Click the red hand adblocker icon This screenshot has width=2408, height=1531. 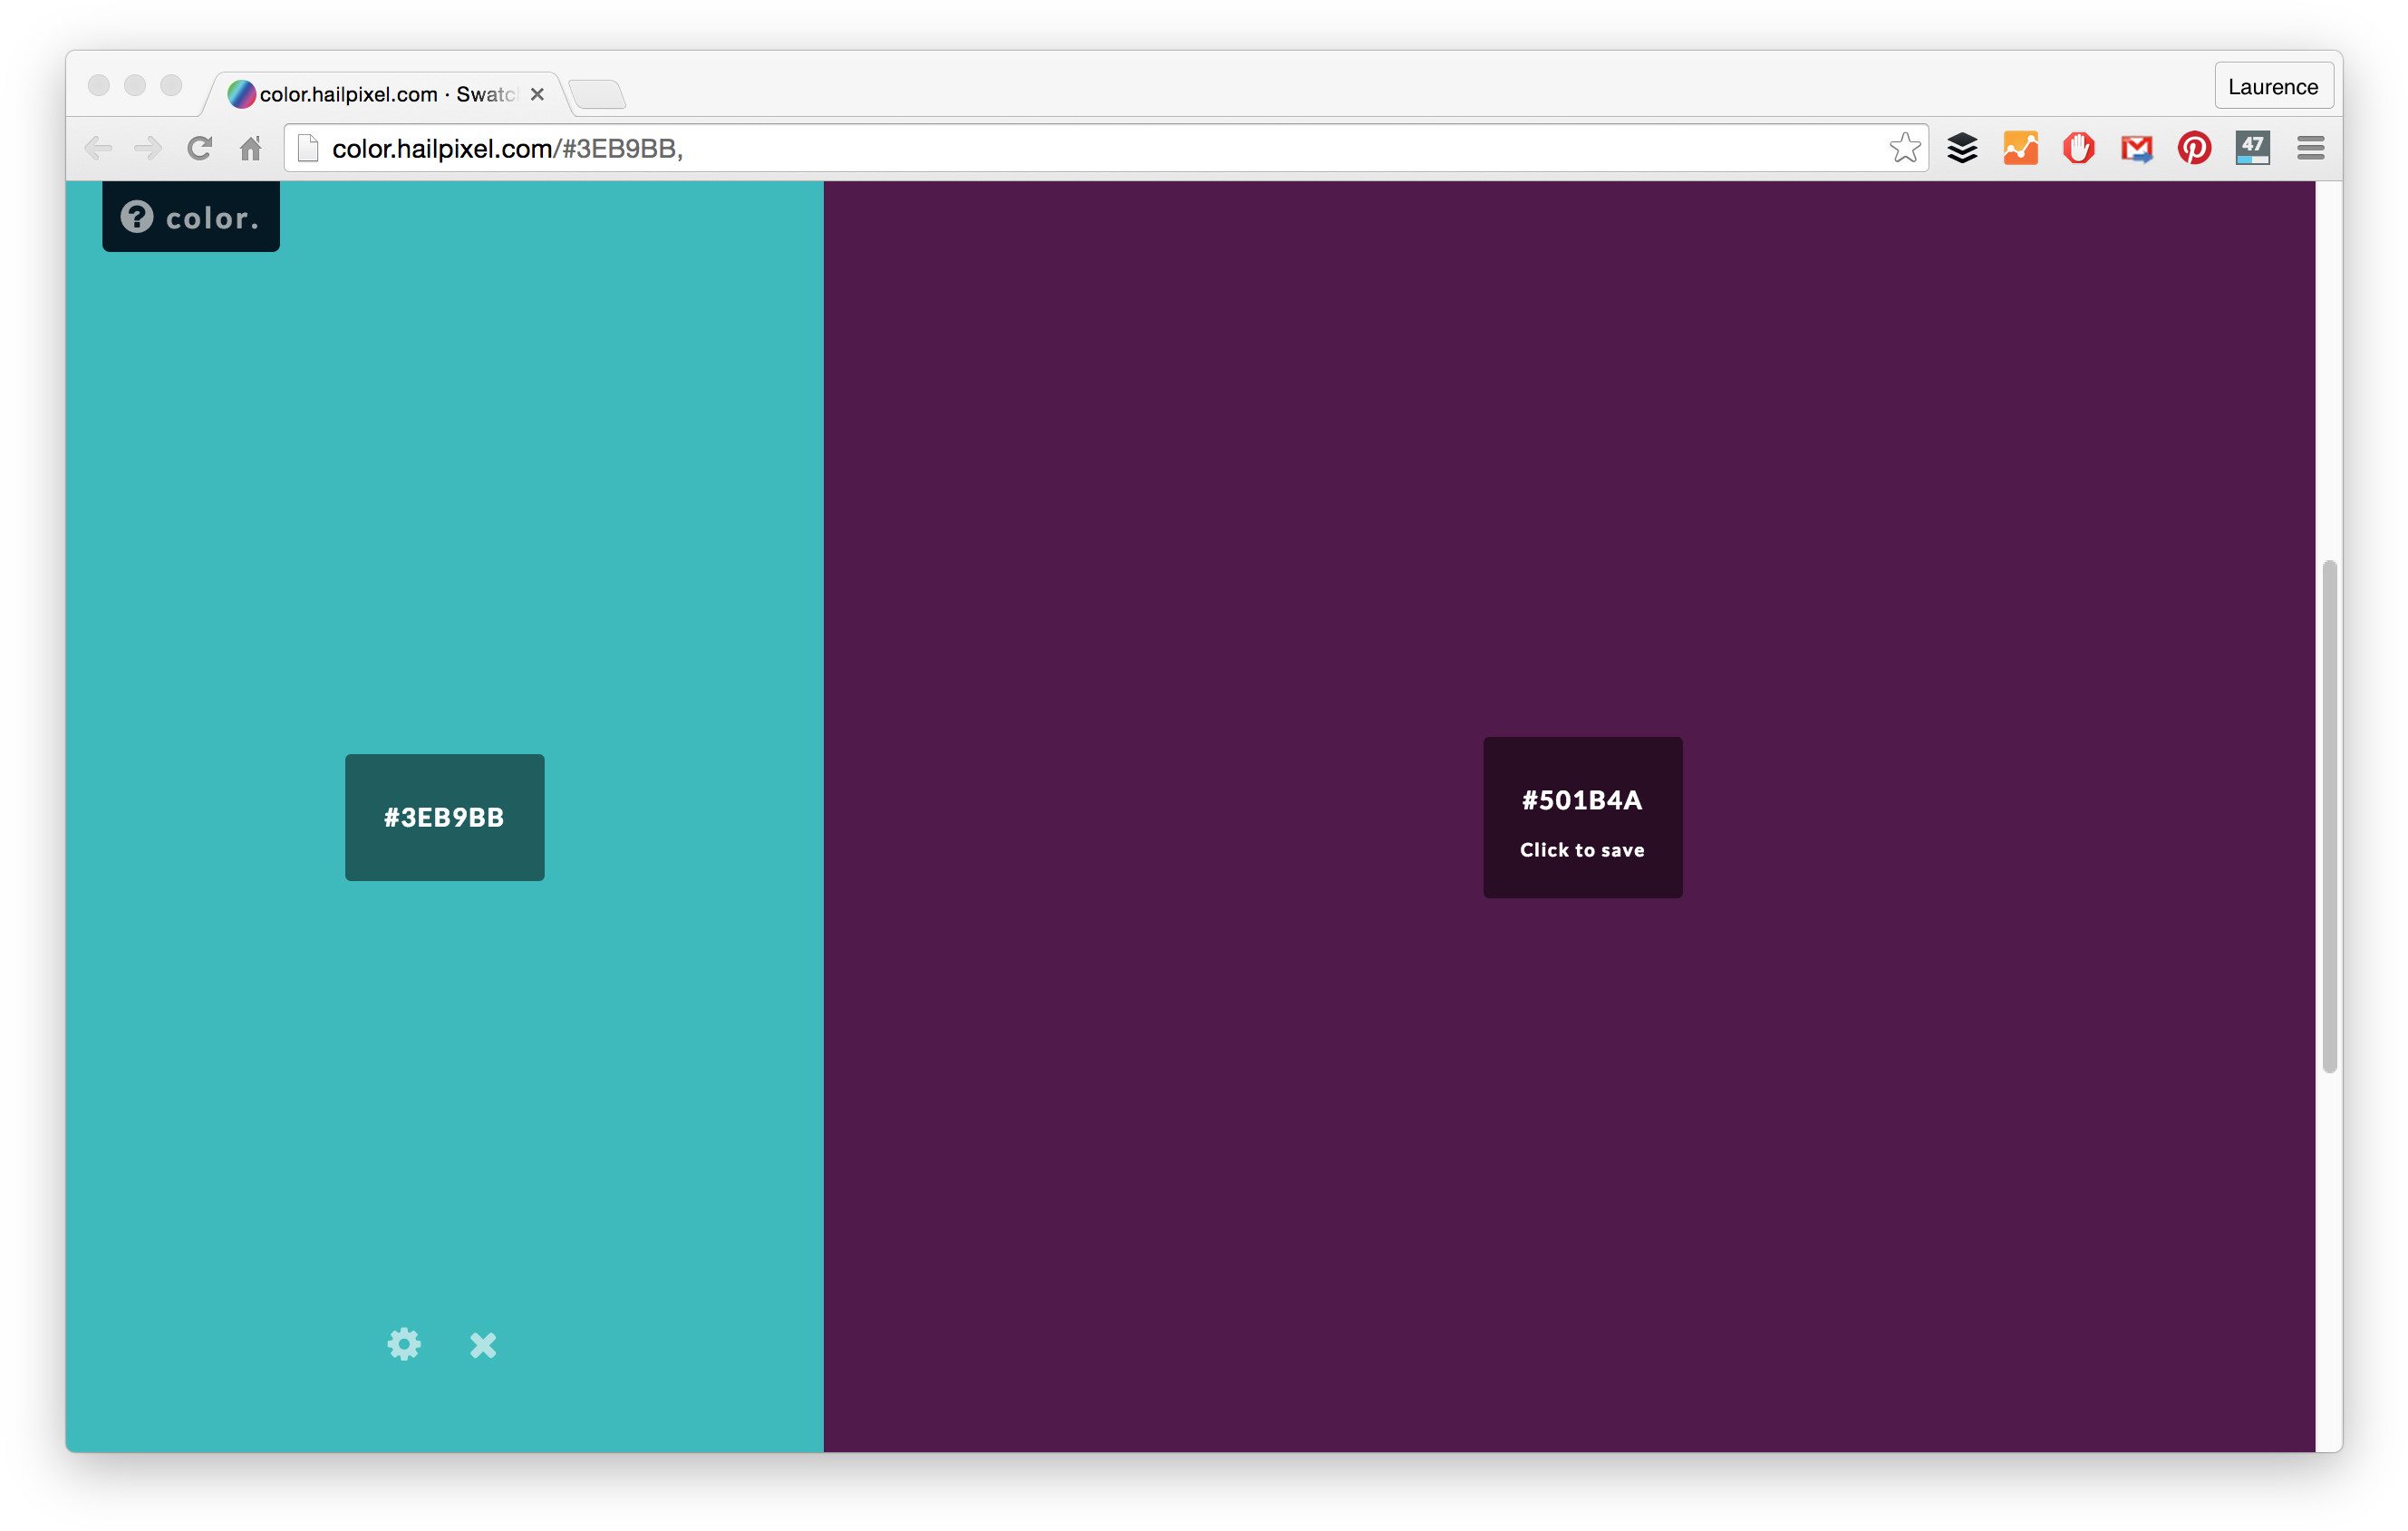2079,147
